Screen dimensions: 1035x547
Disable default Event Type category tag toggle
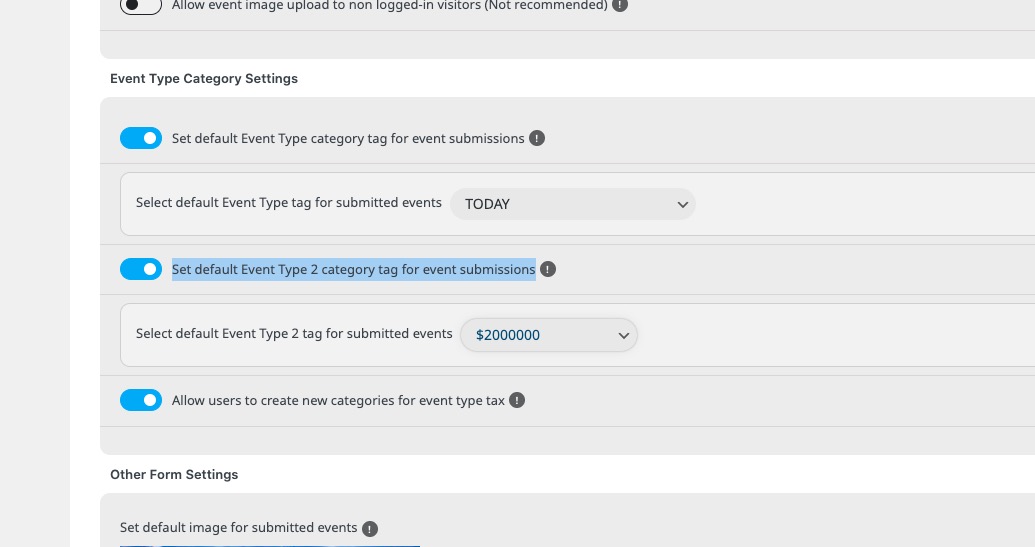tap(141, 138)
